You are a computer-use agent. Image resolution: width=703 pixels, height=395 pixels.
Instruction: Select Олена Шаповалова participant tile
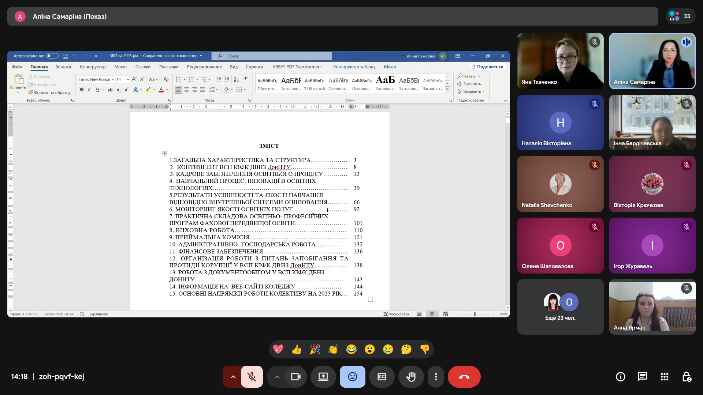[x=560, y=246]
